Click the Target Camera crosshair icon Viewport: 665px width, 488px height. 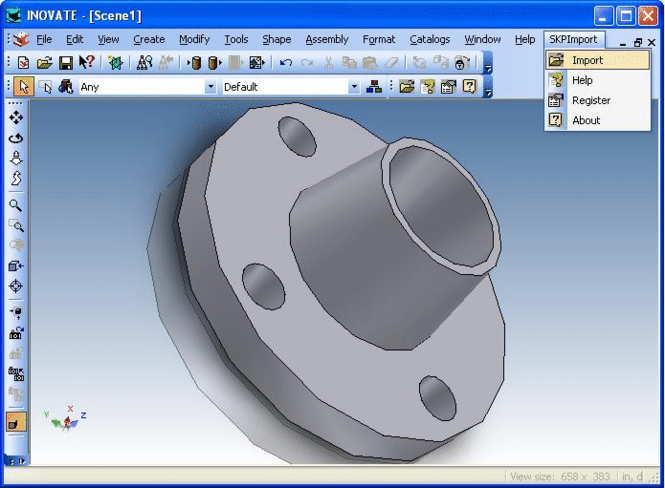(16, 286)
